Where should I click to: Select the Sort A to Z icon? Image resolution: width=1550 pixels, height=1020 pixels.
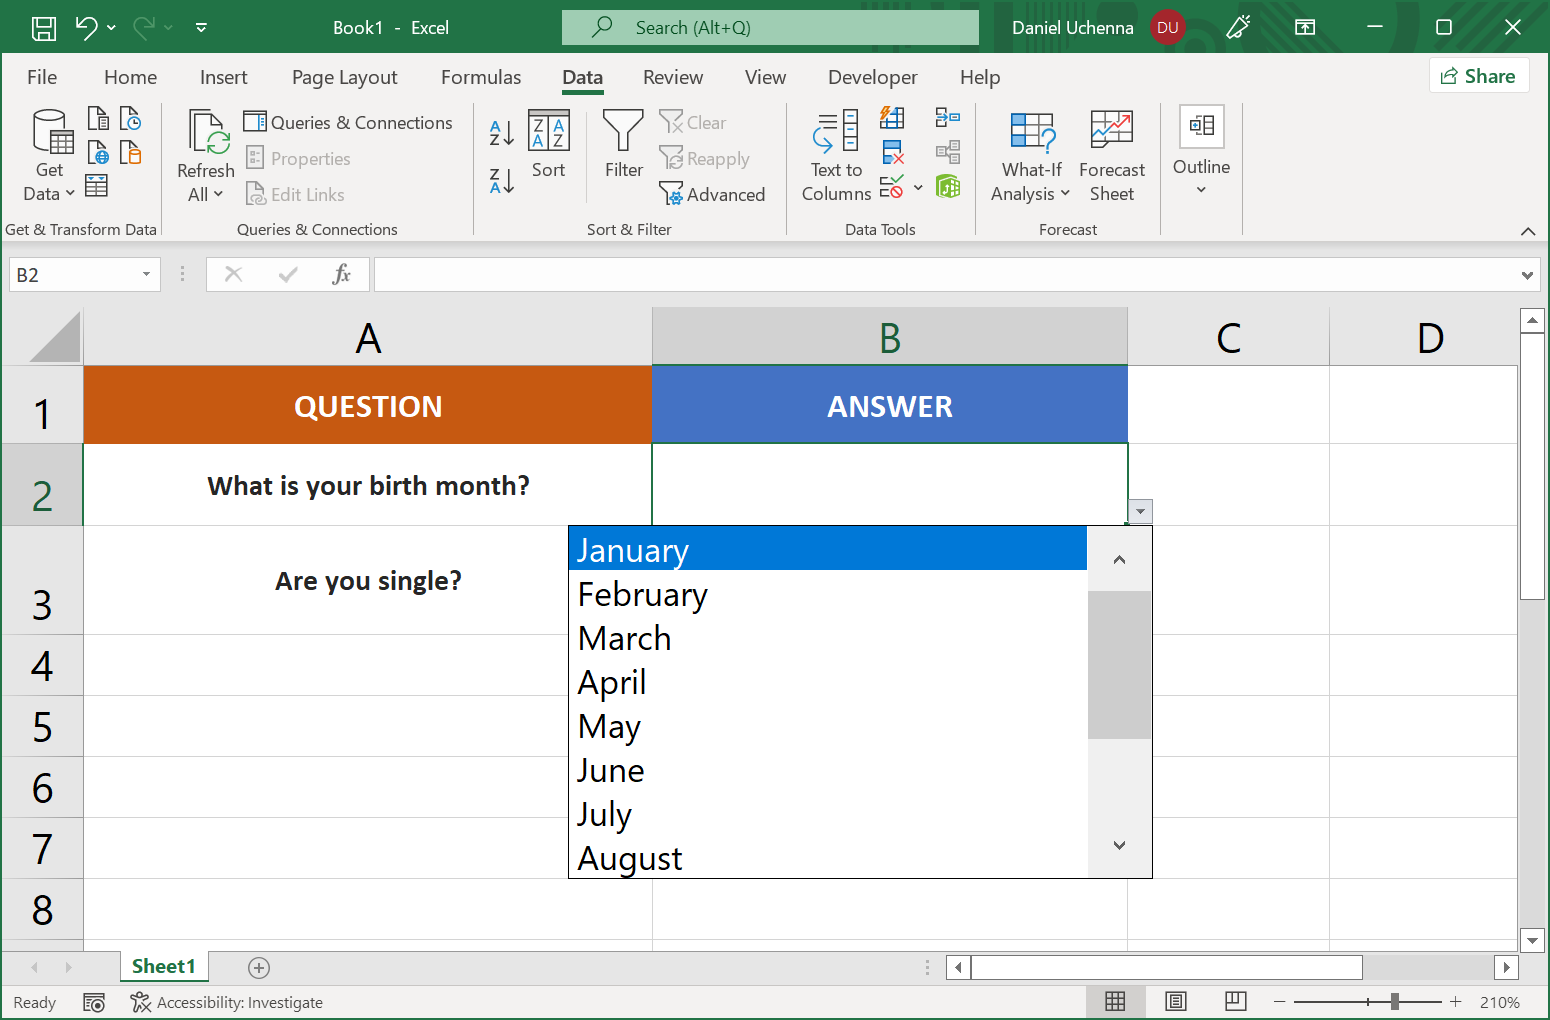point(500,131)
